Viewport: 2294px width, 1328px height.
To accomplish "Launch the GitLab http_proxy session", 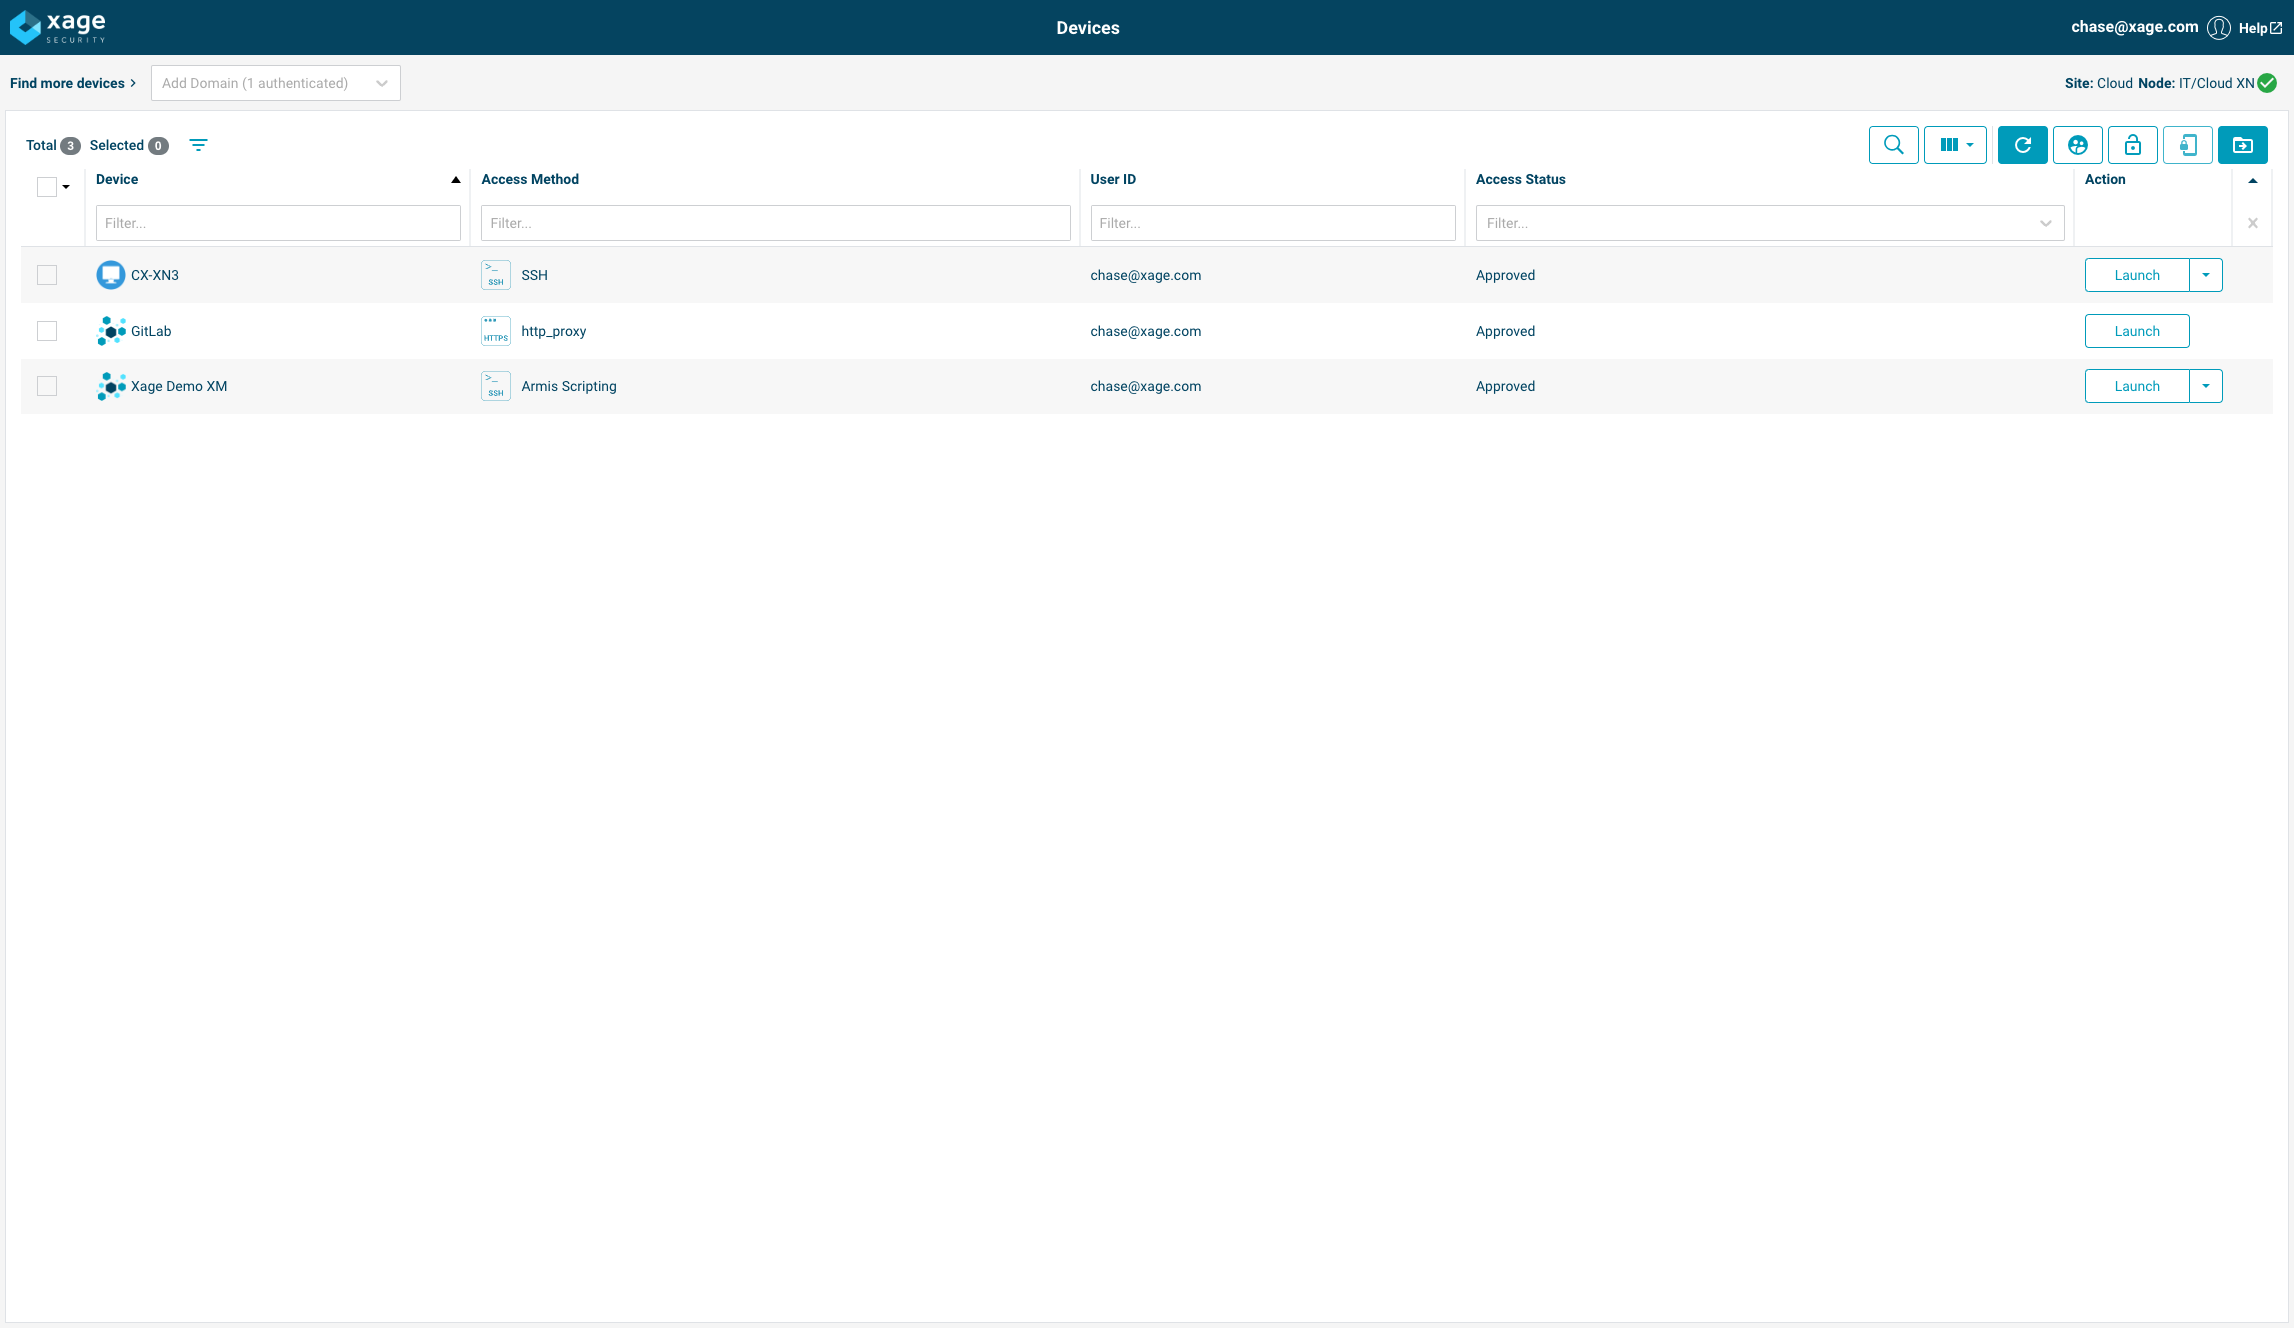I will pos(2136,331).
